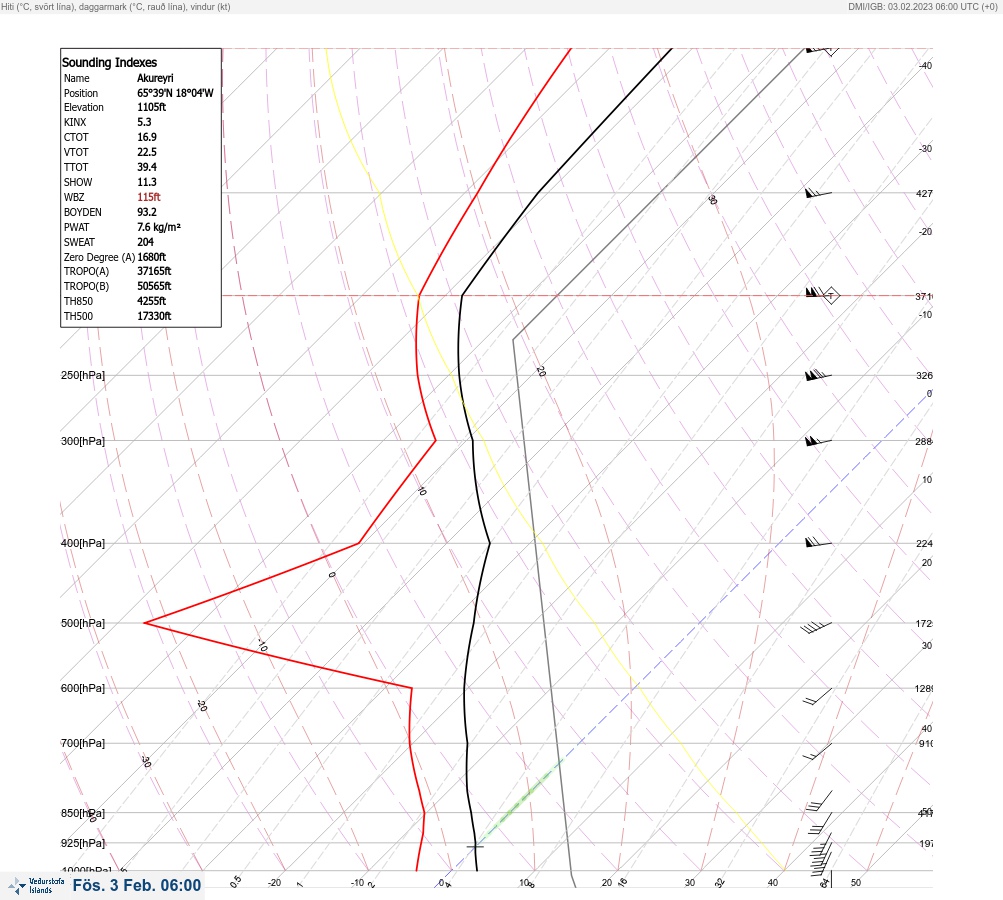Click the 400[hPa] pressure label
Image resolution: width=1003 pixels, height=900 pixels.
click(83, 543)
